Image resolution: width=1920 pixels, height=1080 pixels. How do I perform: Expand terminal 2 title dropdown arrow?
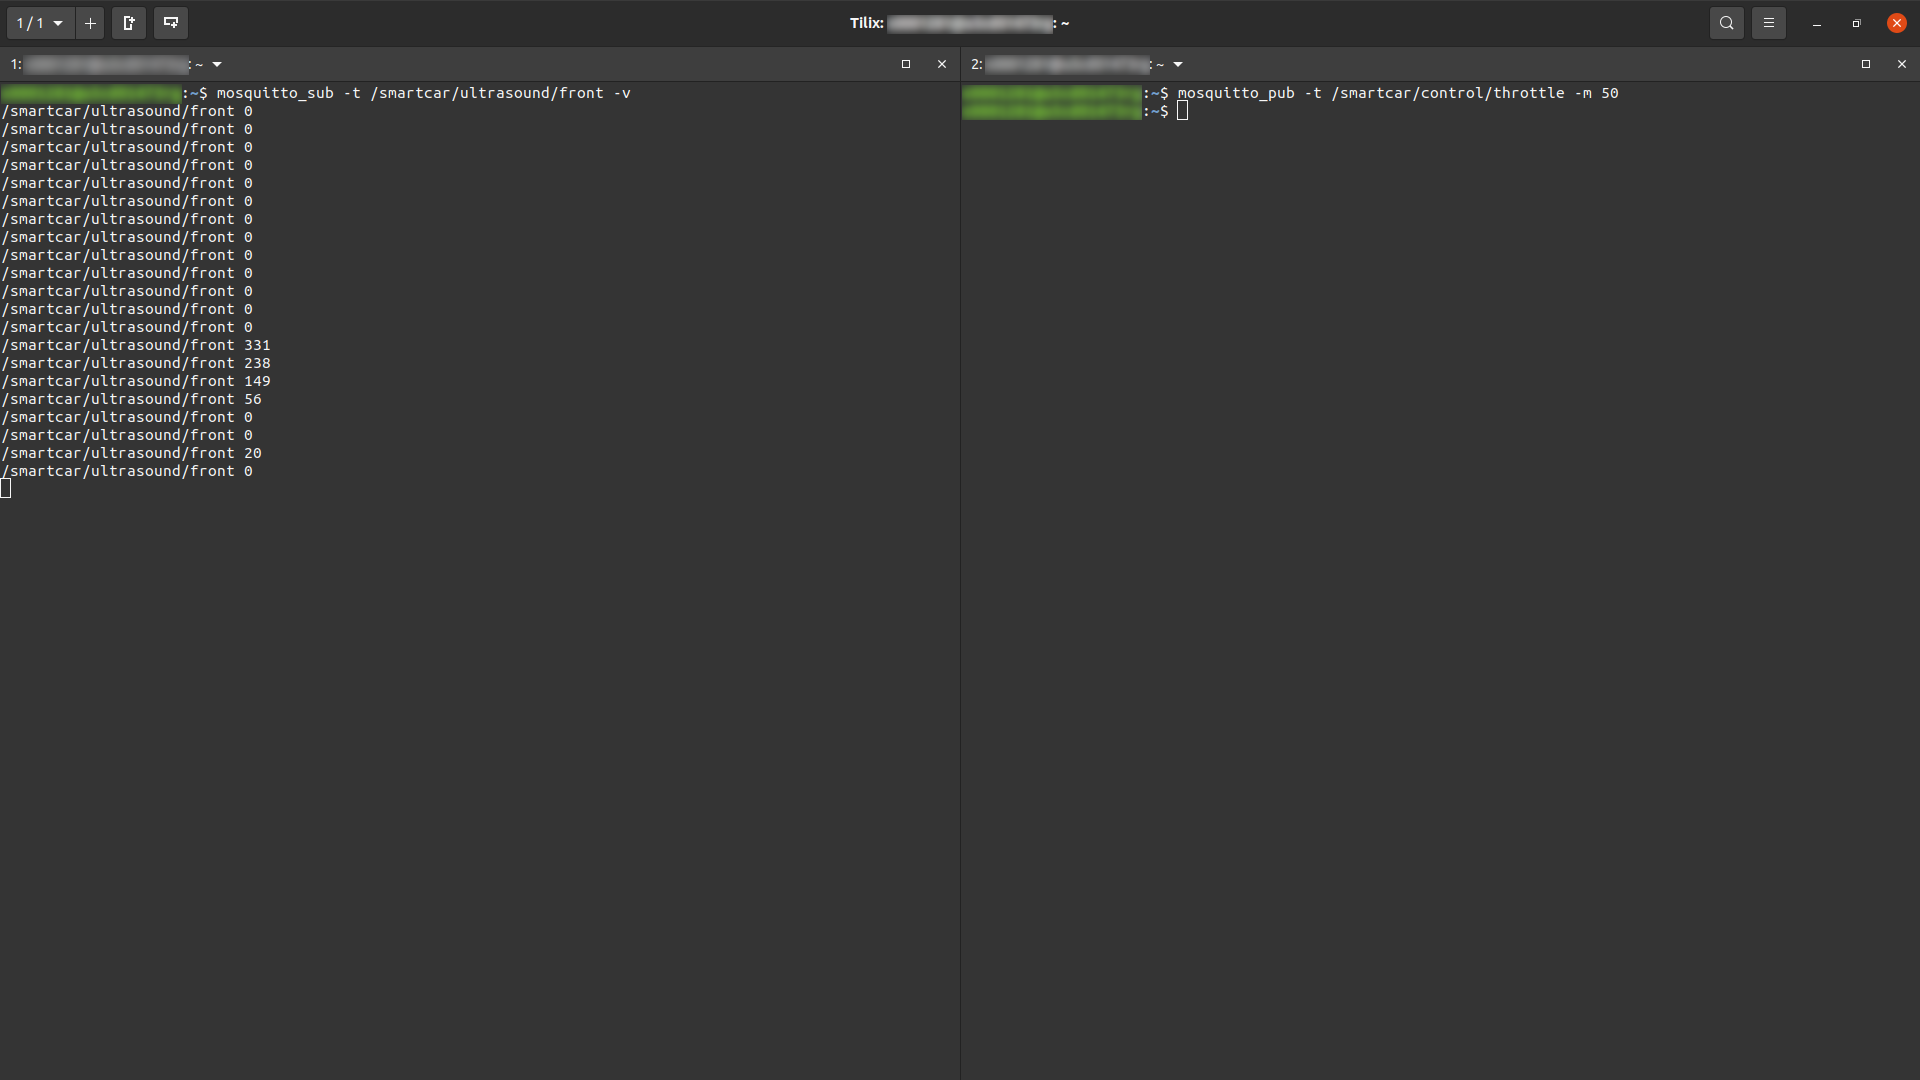click(x=1178, y=64)
